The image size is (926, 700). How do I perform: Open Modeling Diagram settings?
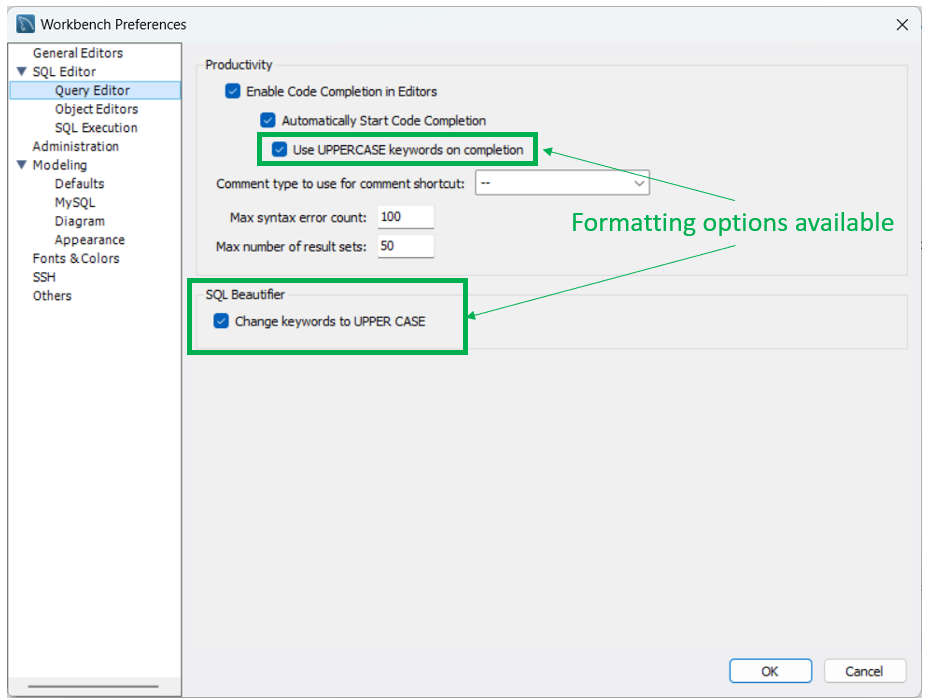[x=80, y=221]
